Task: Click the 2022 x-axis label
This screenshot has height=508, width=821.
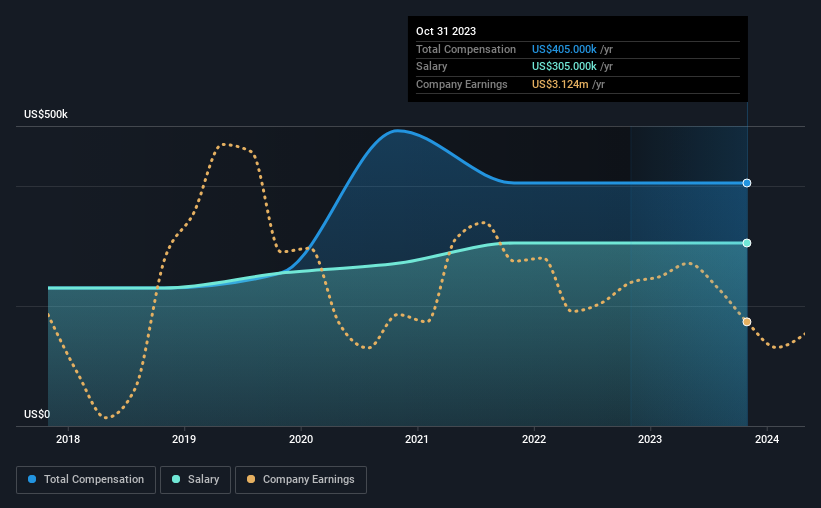Action: [534, 439]
